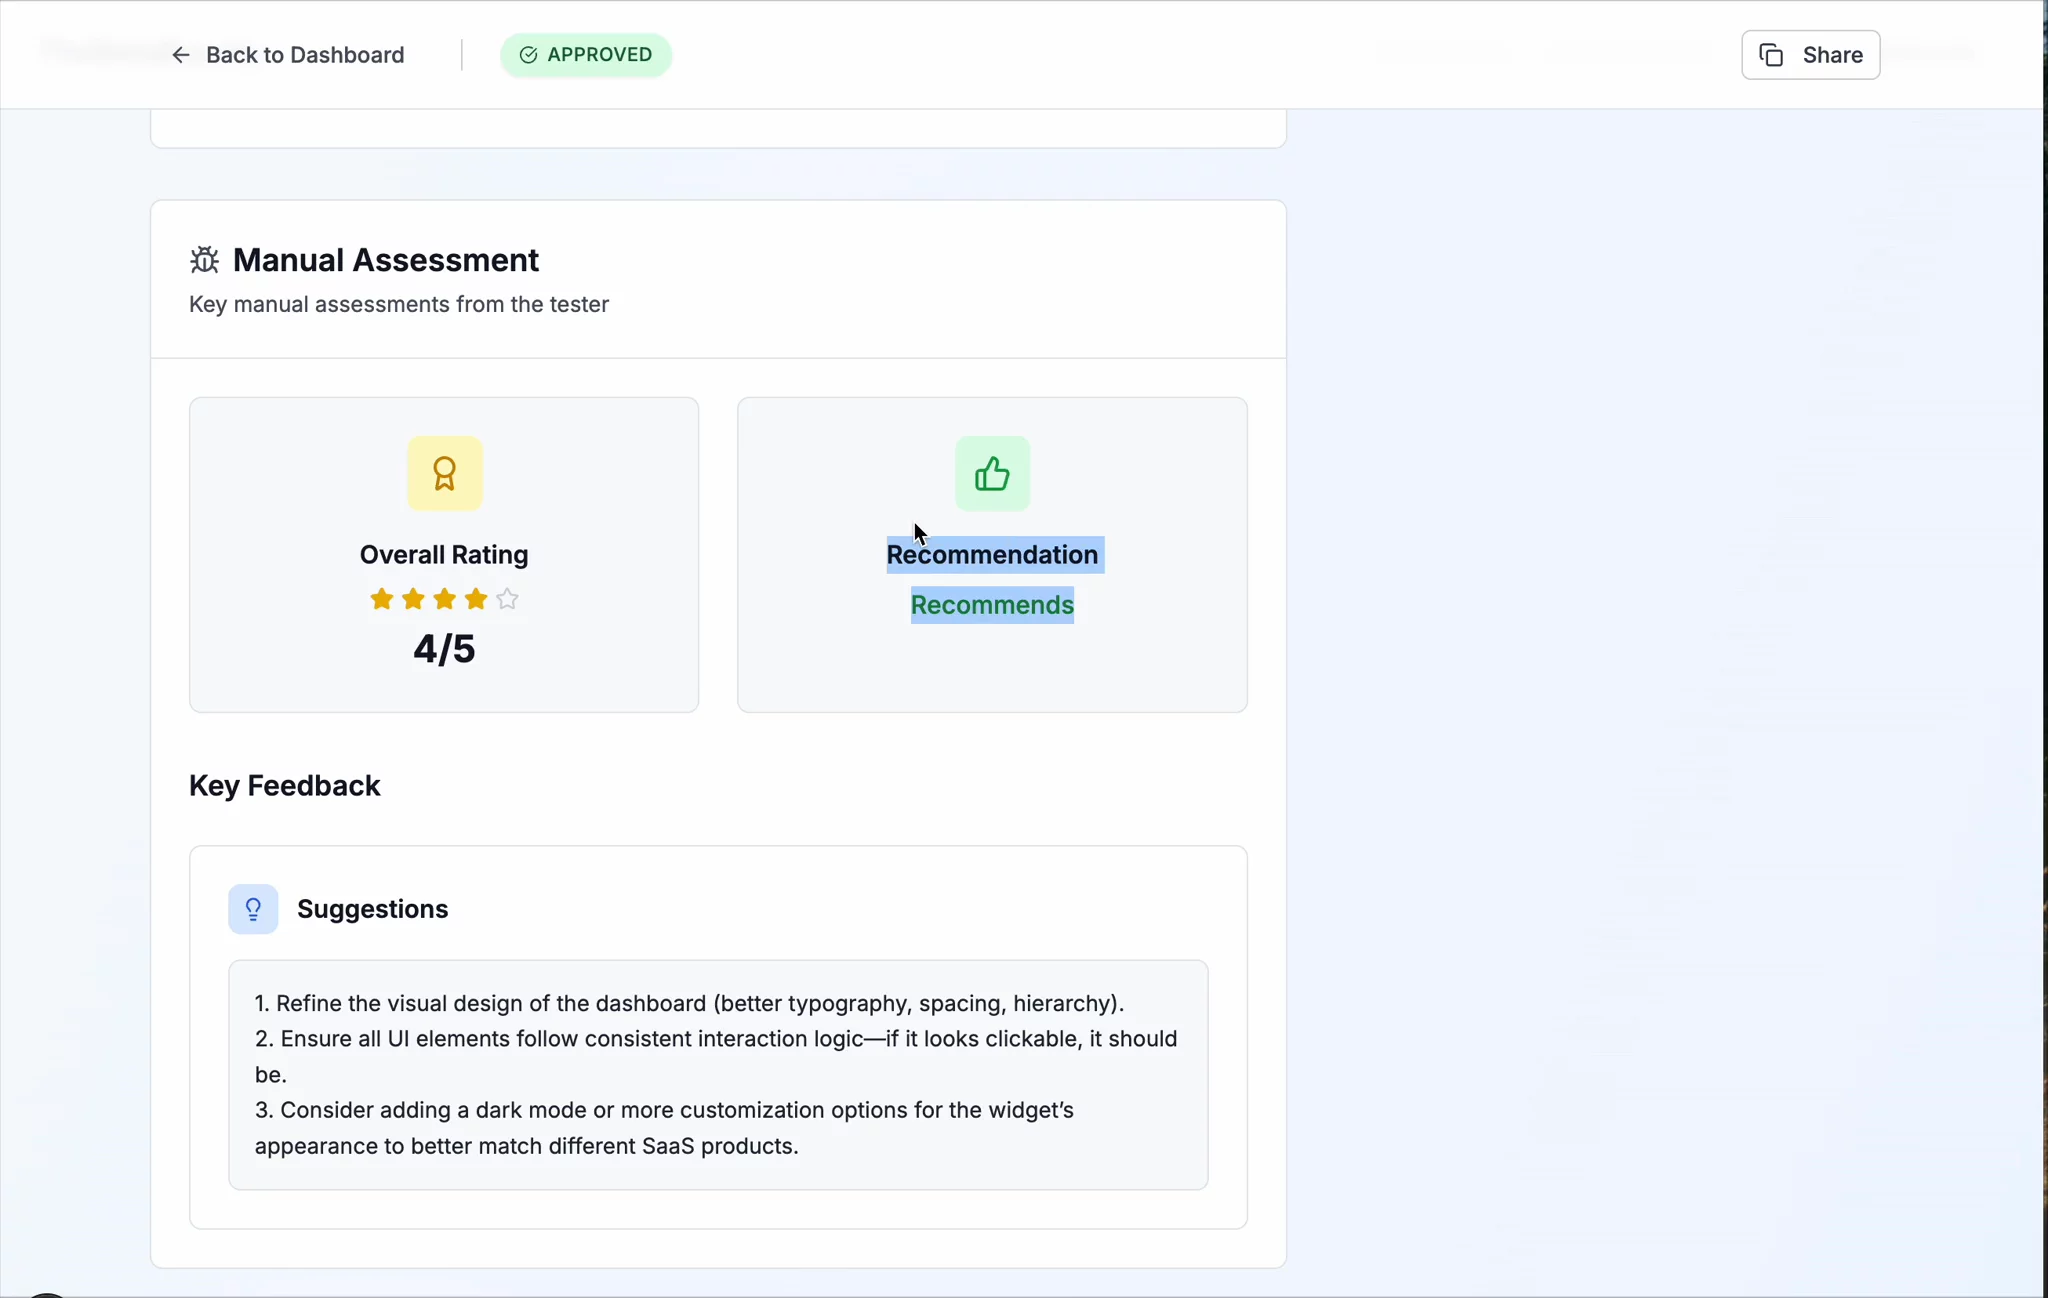Image resolution: width=2048 pixels, height=1298 pixels.
Task: Click inside the suggestions text box
Action: [717, 1074]
